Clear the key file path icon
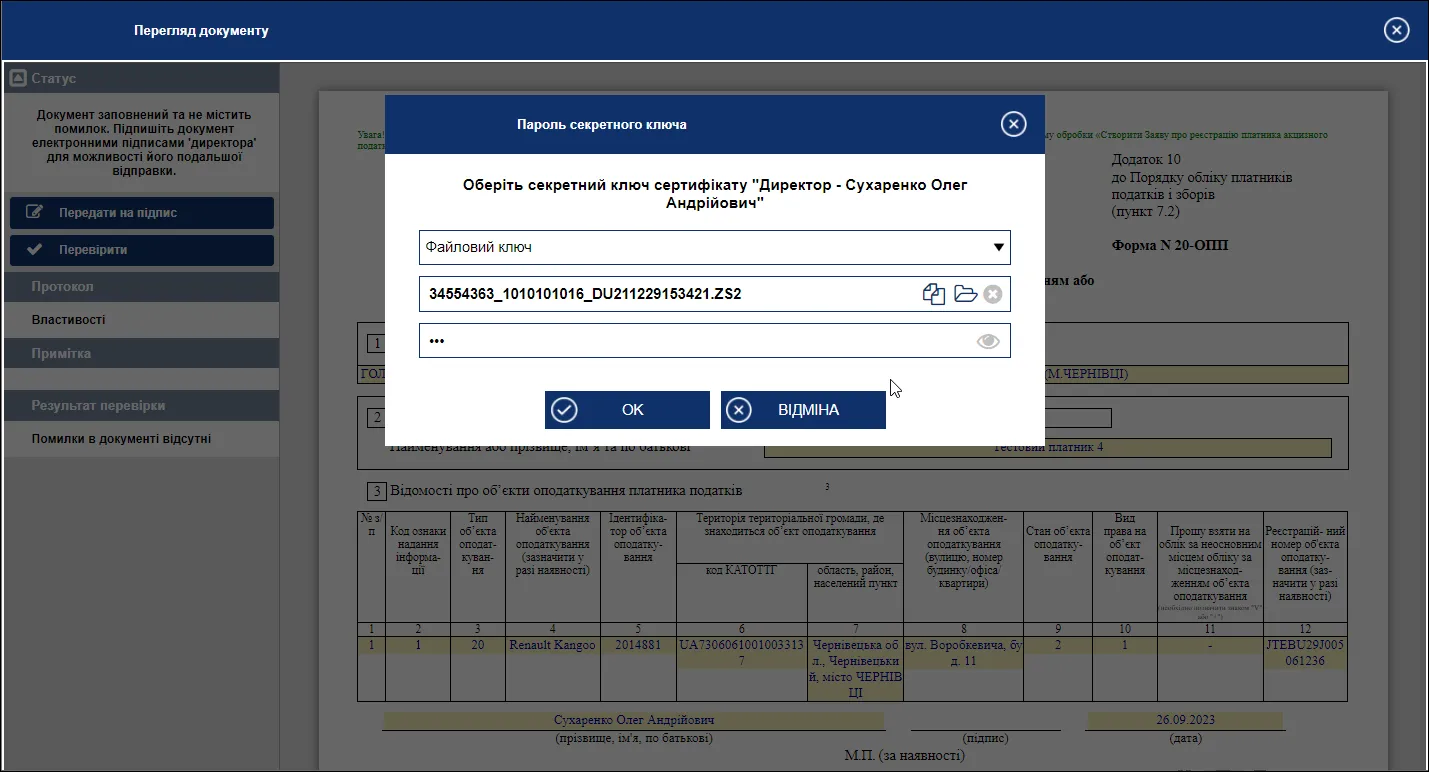 click(992, 294)
